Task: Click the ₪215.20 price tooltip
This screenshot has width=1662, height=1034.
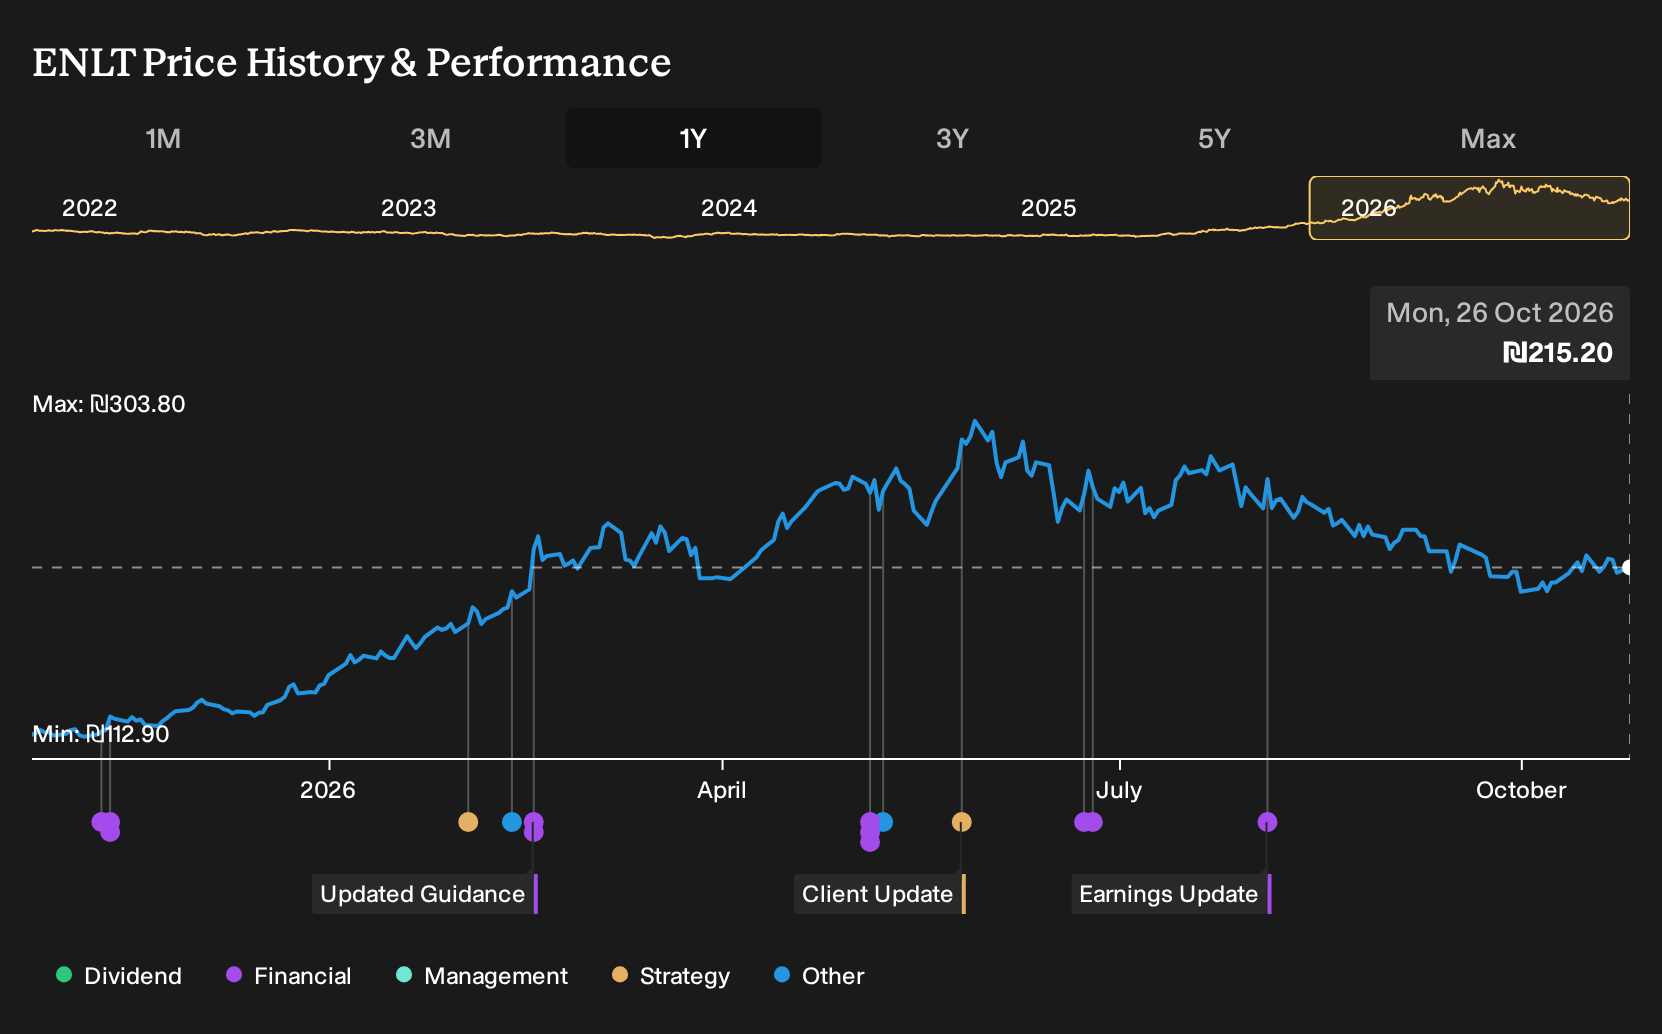Action: (1500, 333)
